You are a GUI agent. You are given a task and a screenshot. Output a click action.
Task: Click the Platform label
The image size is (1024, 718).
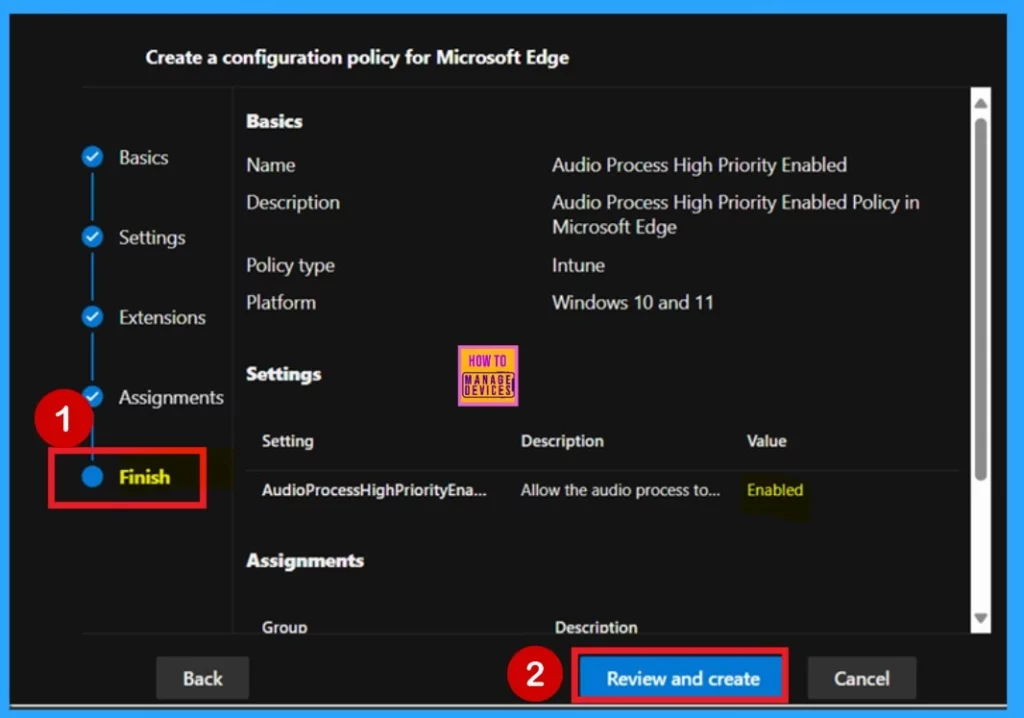click(x=281, y=302)
